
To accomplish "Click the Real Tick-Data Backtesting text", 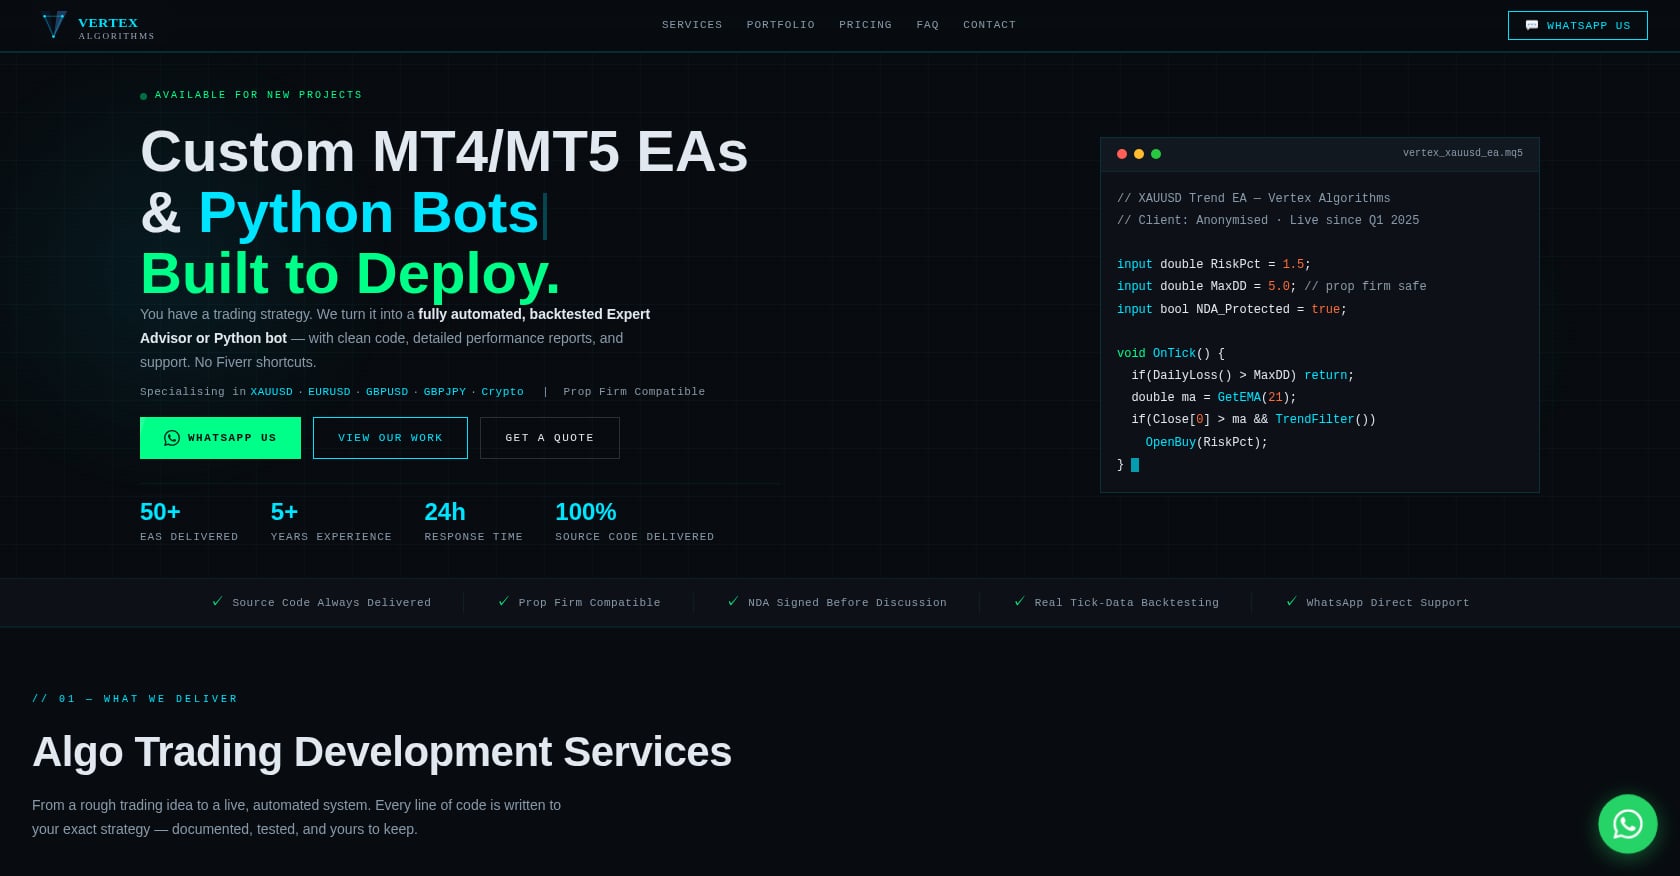I will 1127,603.
